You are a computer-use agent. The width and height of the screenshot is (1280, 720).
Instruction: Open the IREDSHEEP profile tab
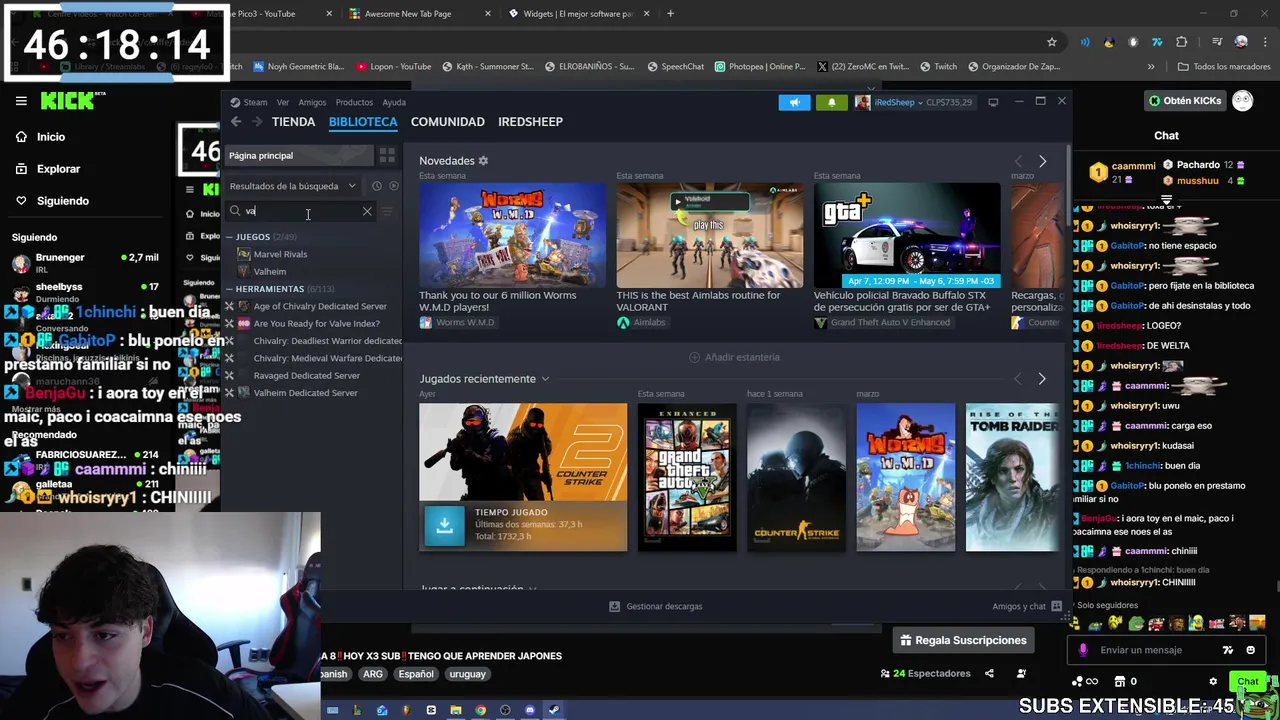pyautogui.click(x=530, y=122)
